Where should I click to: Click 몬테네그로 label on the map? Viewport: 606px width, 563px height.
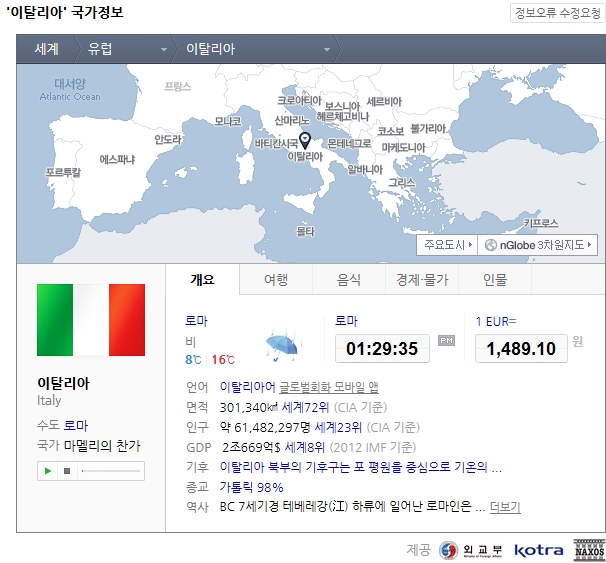(x=349, y=143)
